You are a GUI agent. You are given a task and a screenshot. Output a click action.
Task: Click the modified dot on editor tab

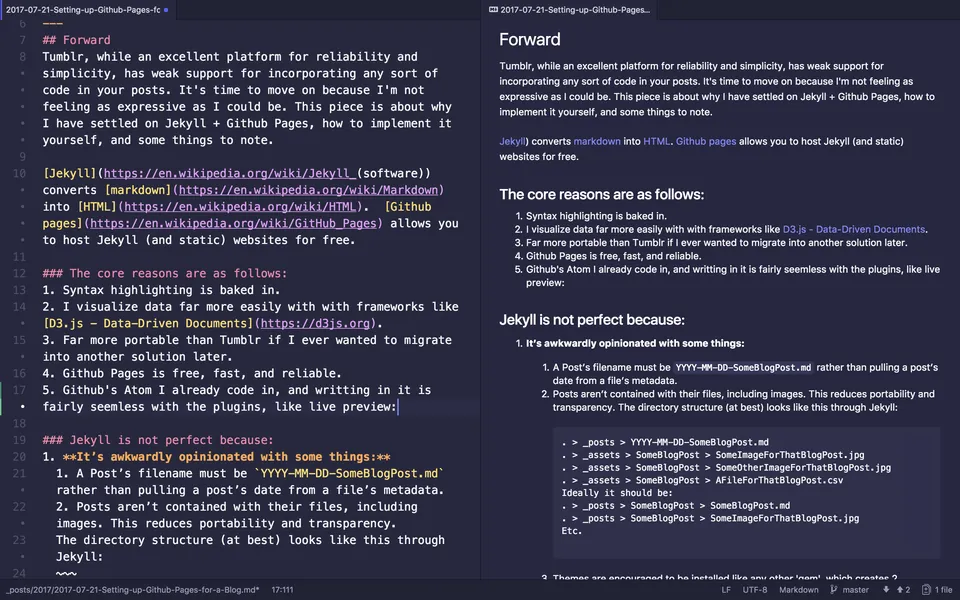coord(166,10)
